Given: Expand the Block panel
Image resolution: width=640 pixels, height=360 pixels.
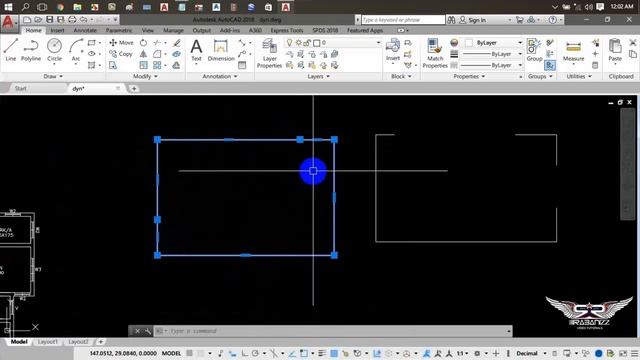Looking at the screenshot, I should point(401,76).
